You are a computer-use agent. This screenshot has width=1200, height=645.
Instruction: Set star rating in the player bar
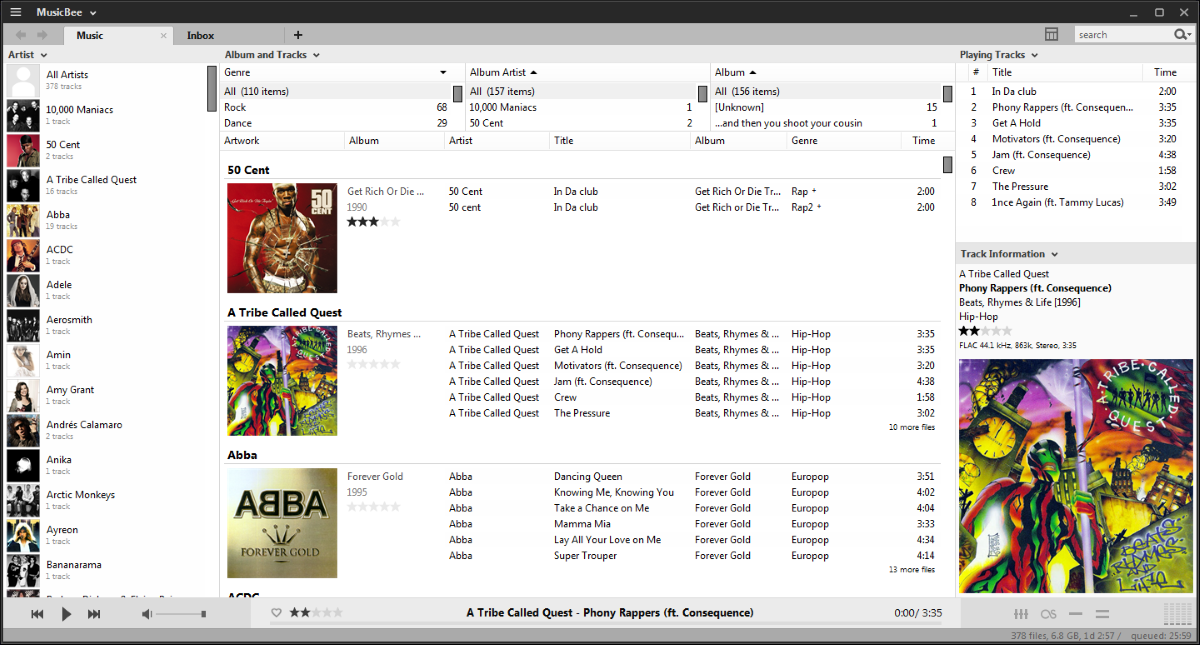point(316,612)
